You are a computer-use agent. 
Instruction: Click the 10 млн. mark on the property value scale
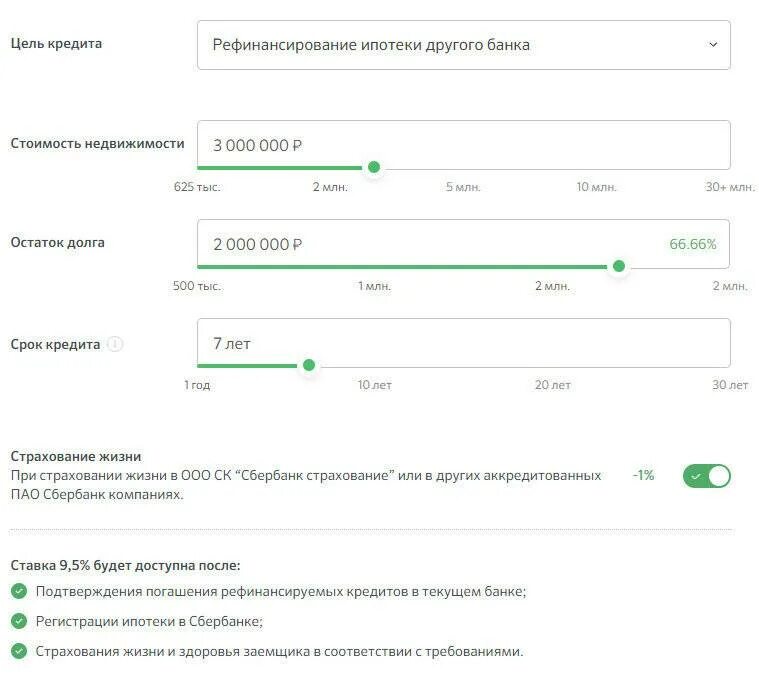coord(596,187)
